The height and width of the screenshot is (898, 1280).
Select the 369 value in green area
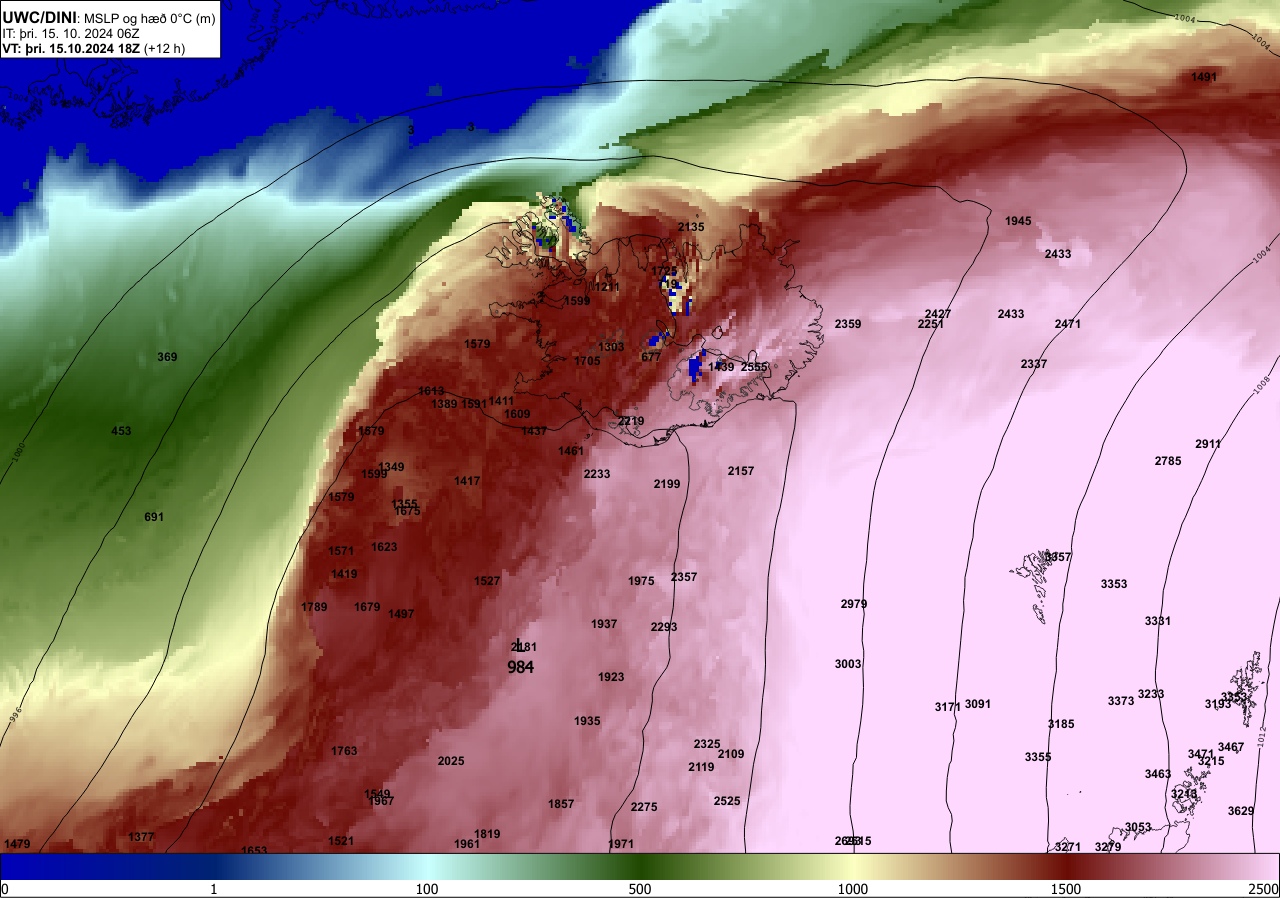[x=167, y=357]
